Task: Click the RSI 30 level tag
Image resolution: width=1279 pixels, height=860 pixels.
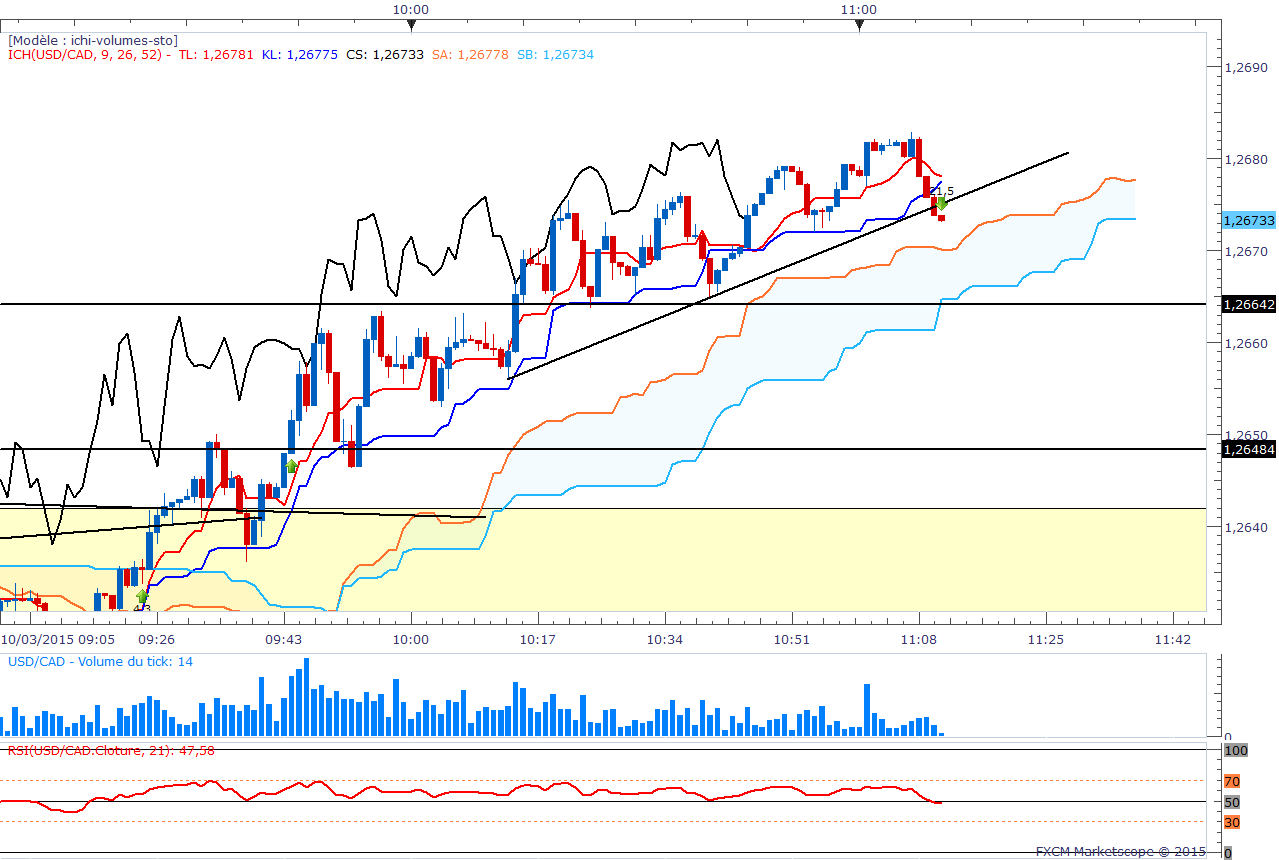Action: tap(1232, 822)
